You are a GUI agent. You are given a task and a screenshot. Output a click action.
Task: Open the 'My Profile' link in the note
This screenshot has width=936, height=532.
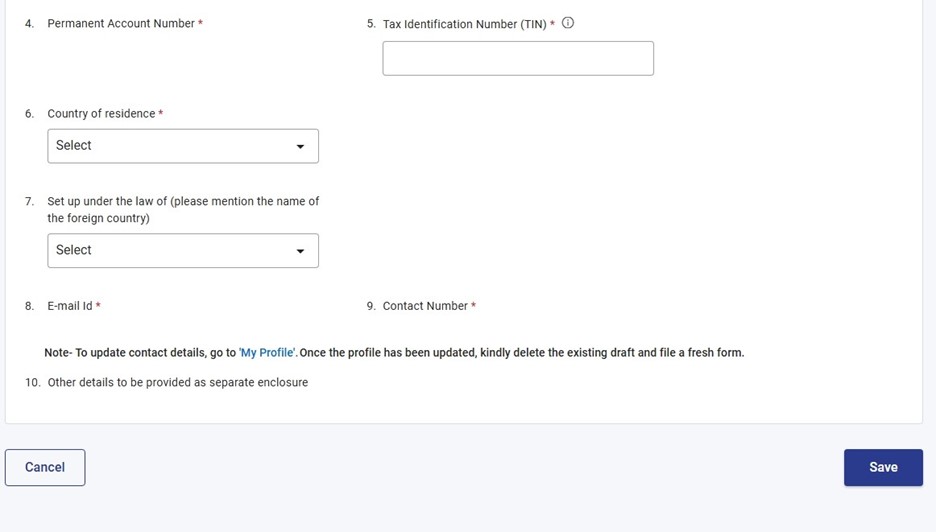[267, 353]
